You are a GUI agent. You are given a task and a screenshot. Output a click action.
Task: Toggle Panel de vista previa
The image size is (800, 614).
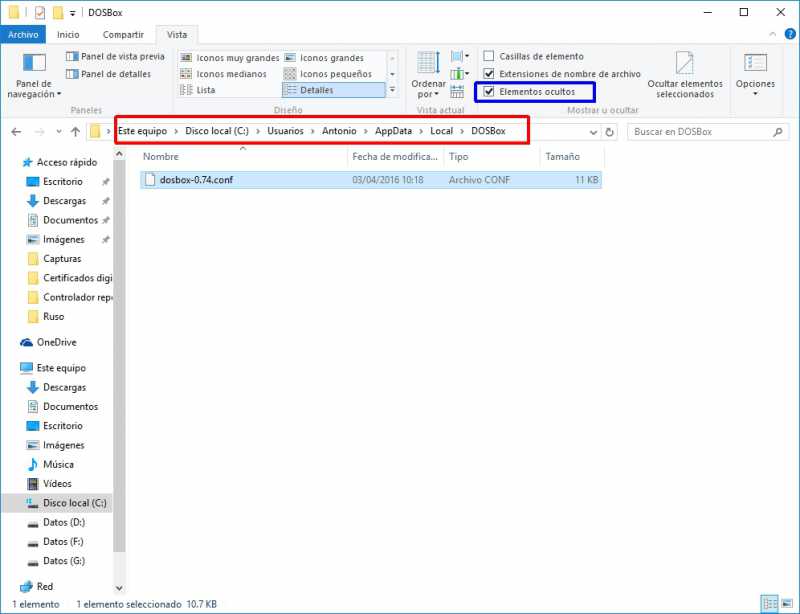[x=115, y=57]
